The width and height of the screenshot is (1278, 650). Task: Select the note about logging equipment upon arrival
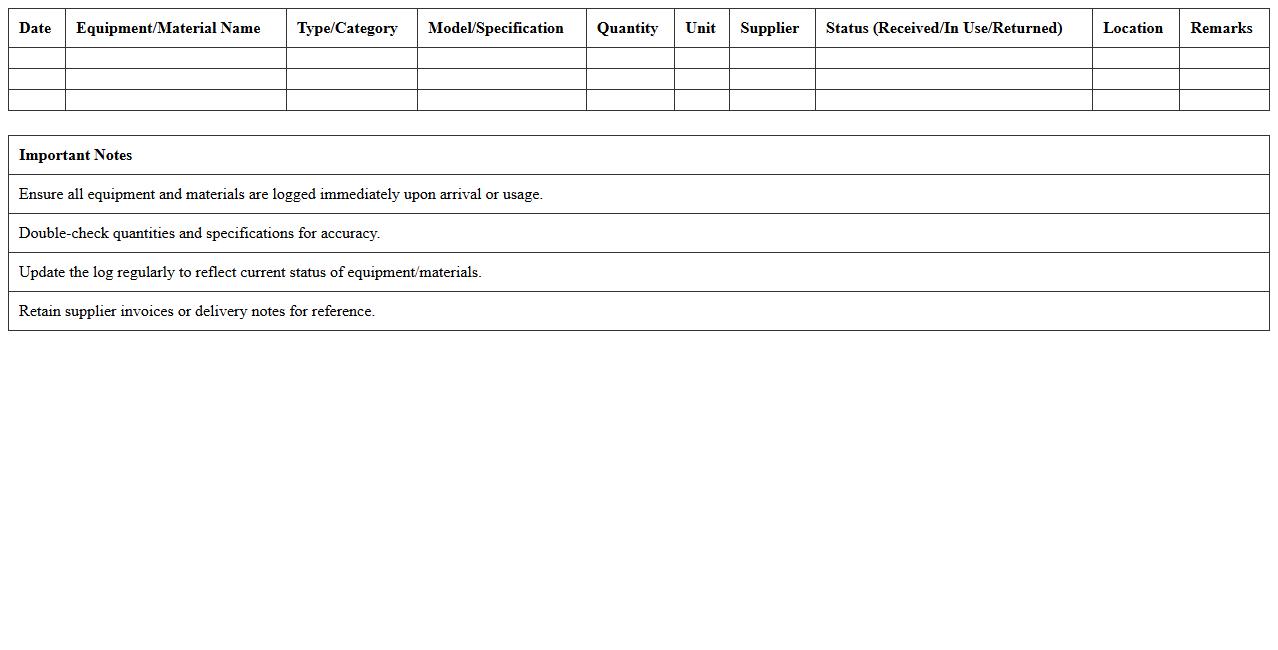[x=281, y=194]
